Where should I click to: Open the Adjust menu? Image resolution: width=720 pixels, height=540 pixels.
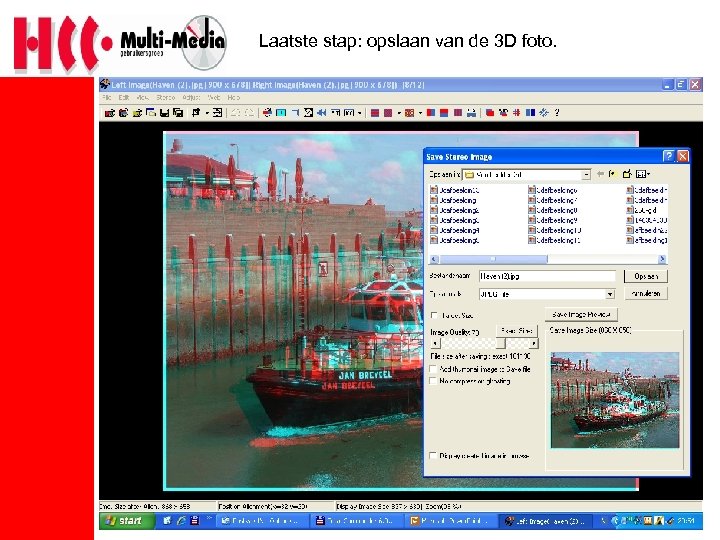[x=191, y=97]
